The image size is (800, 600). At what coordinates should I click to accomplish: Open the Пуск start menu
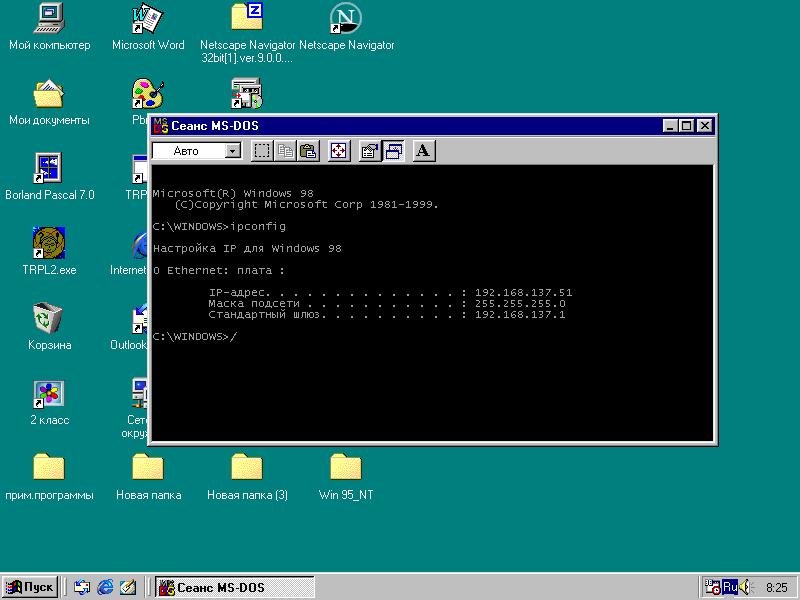click(30, 587)
